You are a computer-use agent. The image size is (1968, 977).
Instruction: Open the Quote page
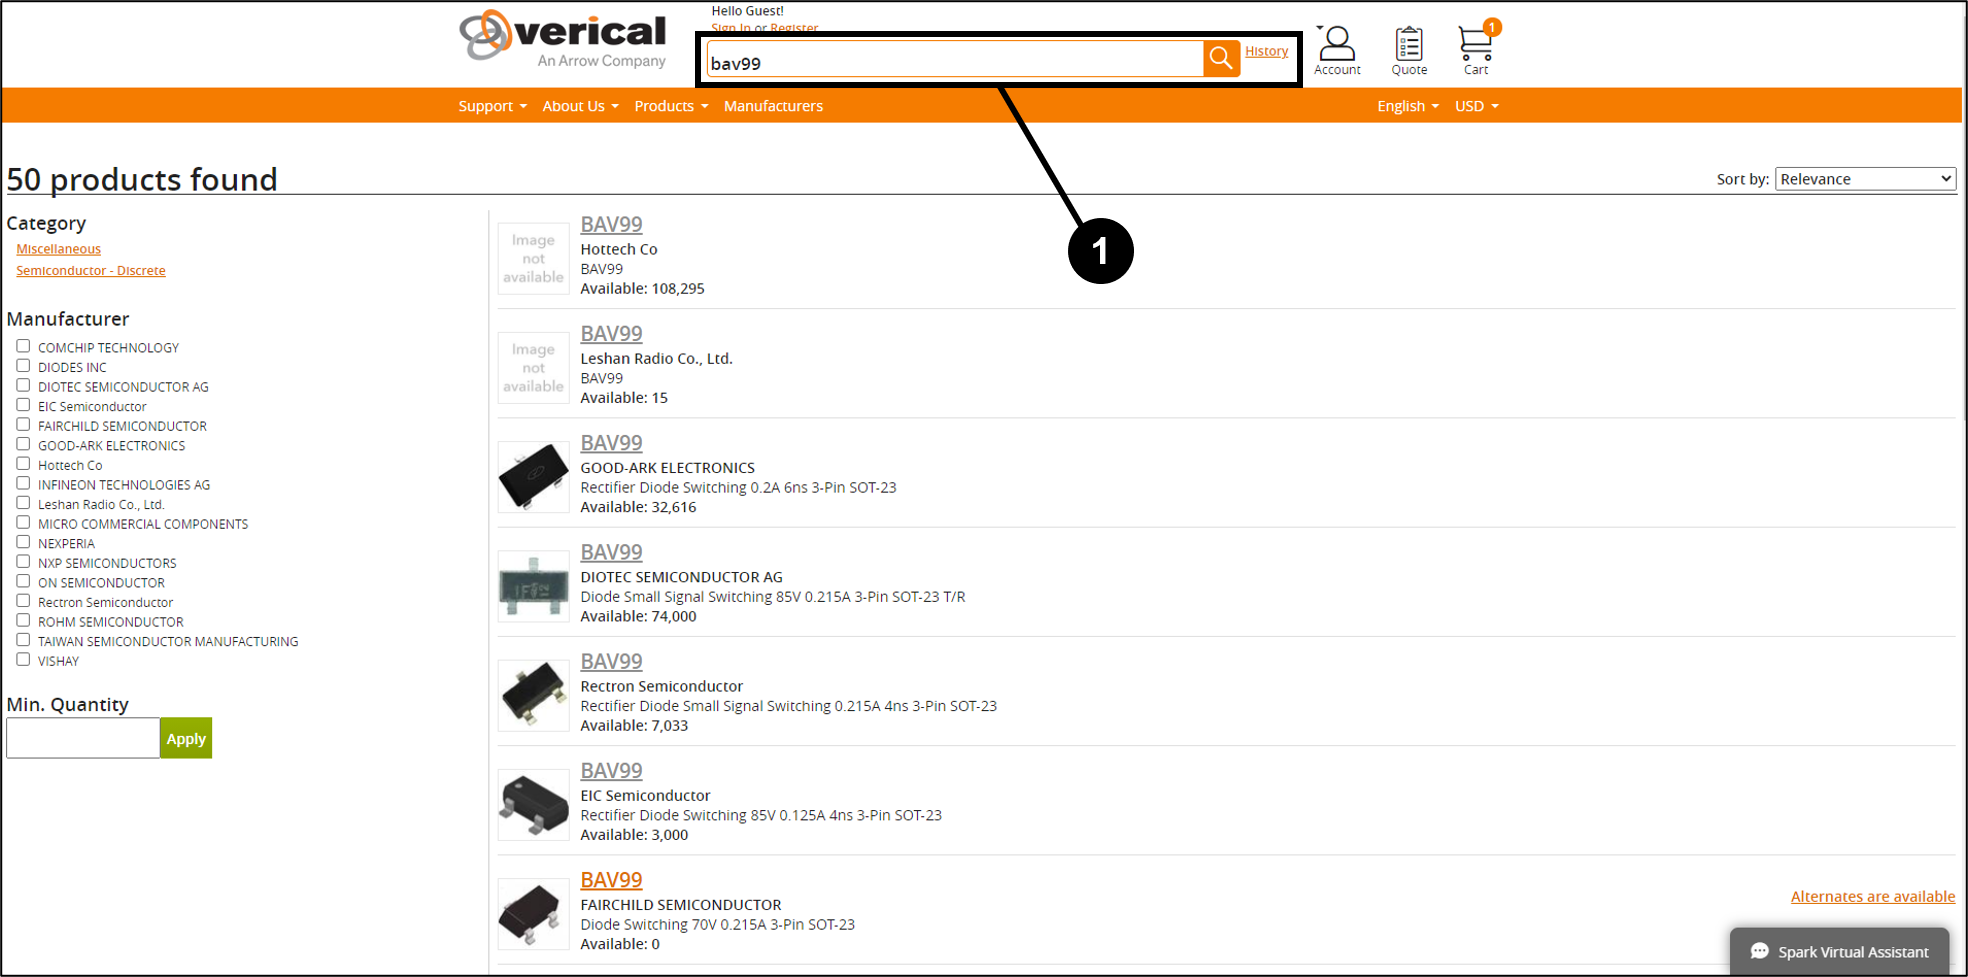[x=1409, y=45]
